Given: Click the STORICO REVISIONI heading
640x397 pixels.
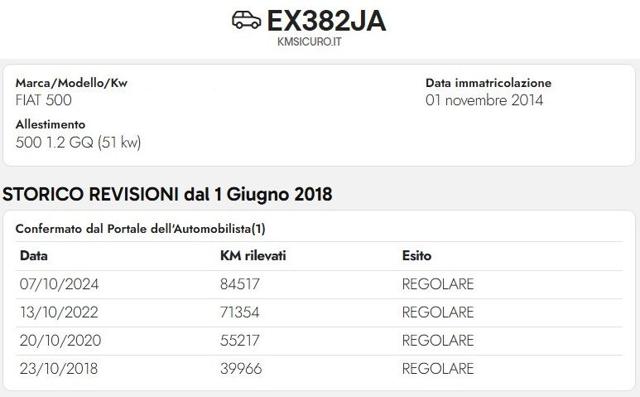Looking at the screenshot, I should (x=167, y=194).
